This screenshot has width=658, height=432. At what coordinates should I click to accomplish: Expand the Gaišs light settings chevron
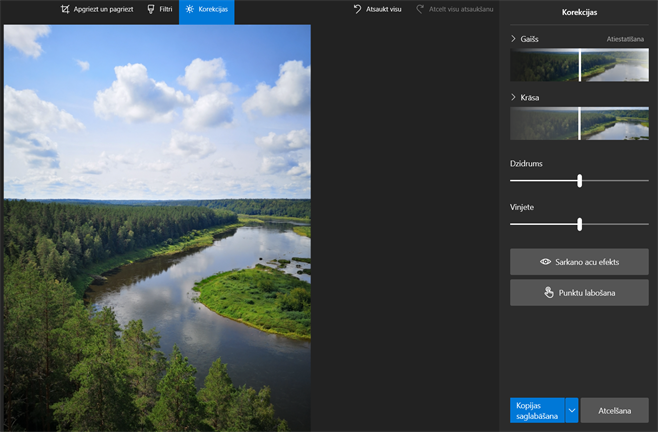514,39
